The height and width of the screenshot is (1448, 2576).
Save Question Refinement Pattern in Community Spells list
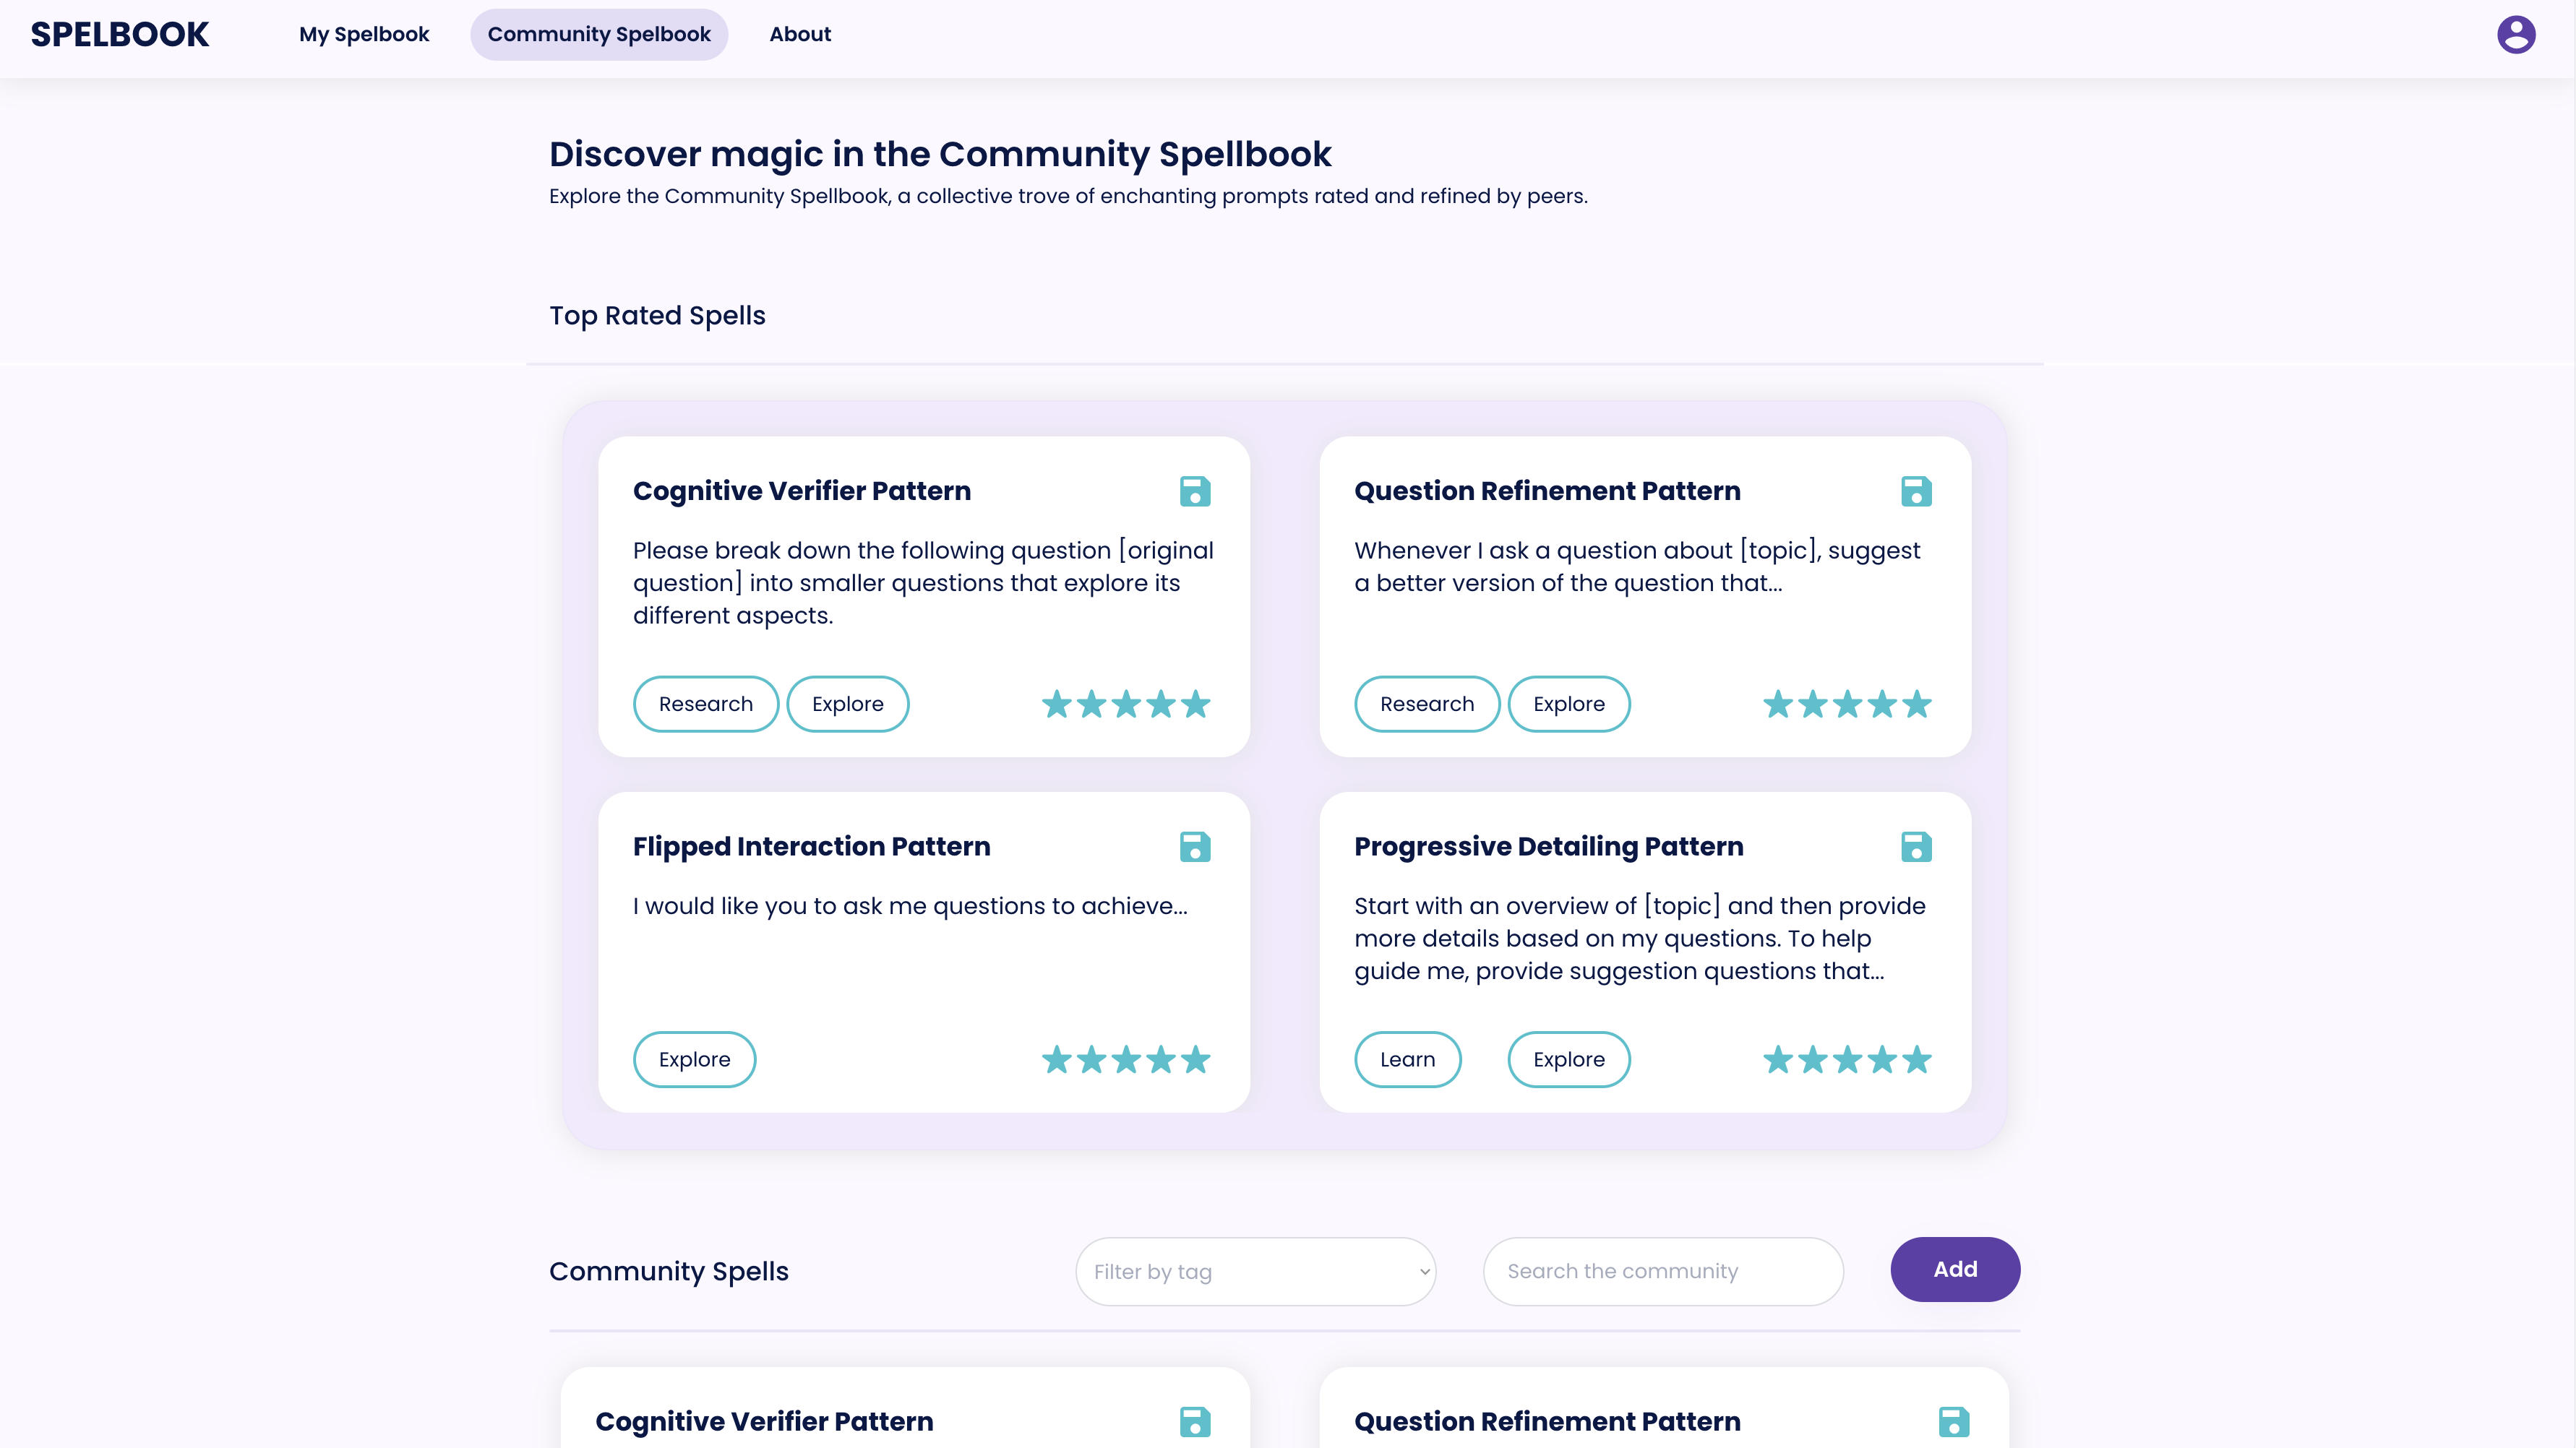point(1953,1421)
